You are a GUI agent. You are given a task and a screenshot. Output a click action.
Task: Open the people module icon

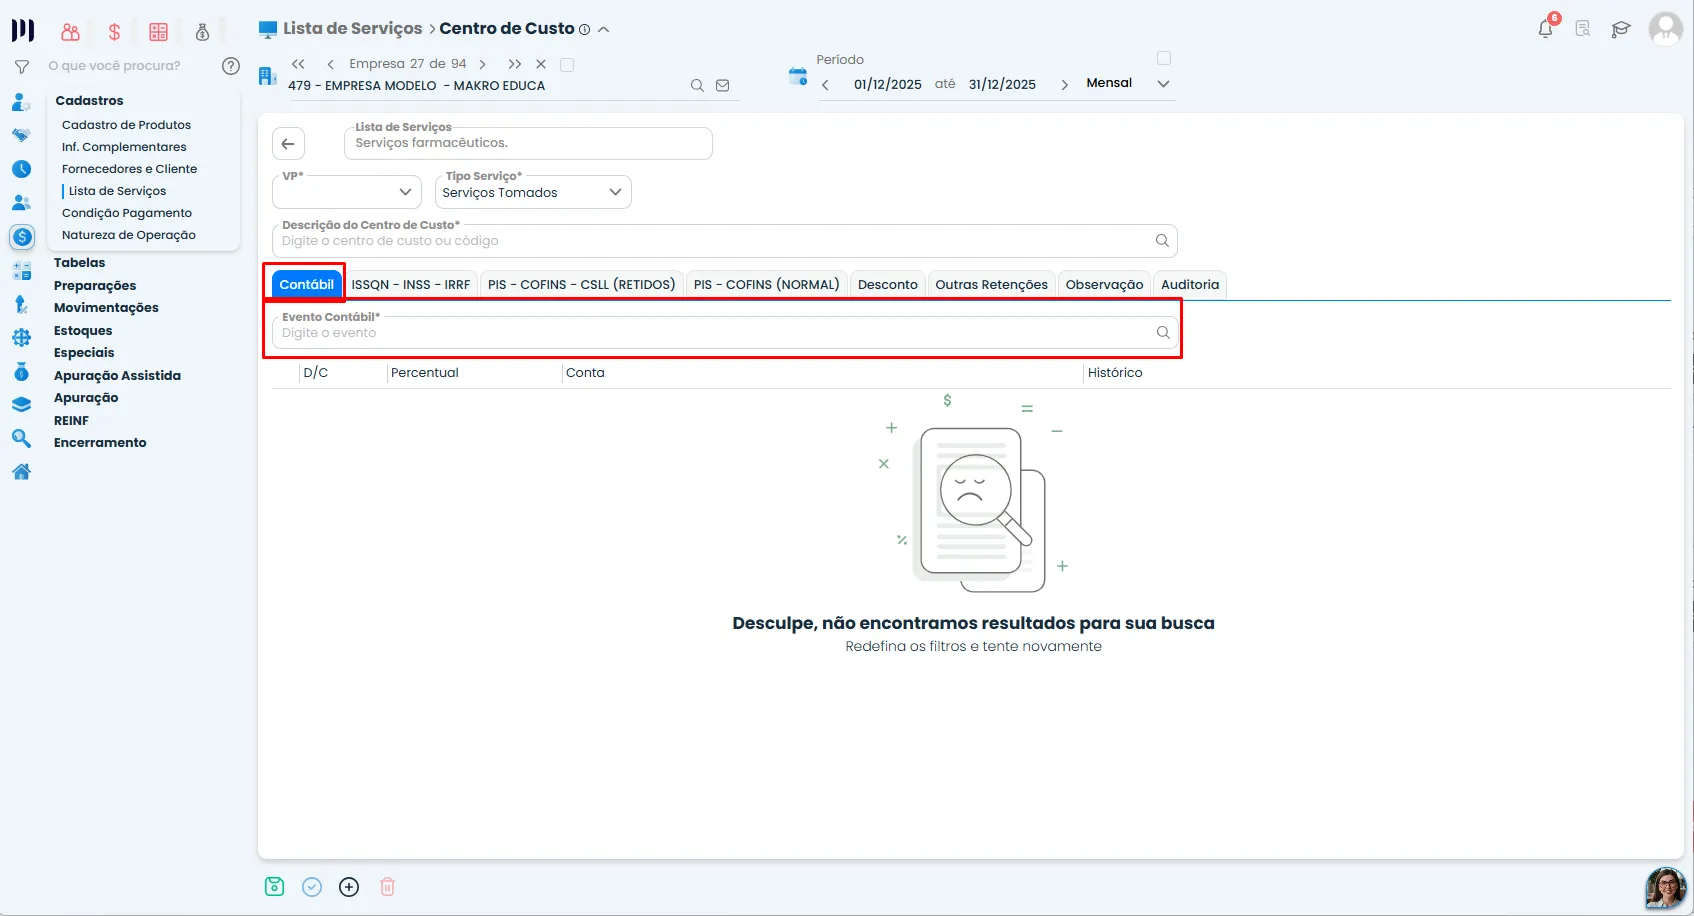(70, 32)
